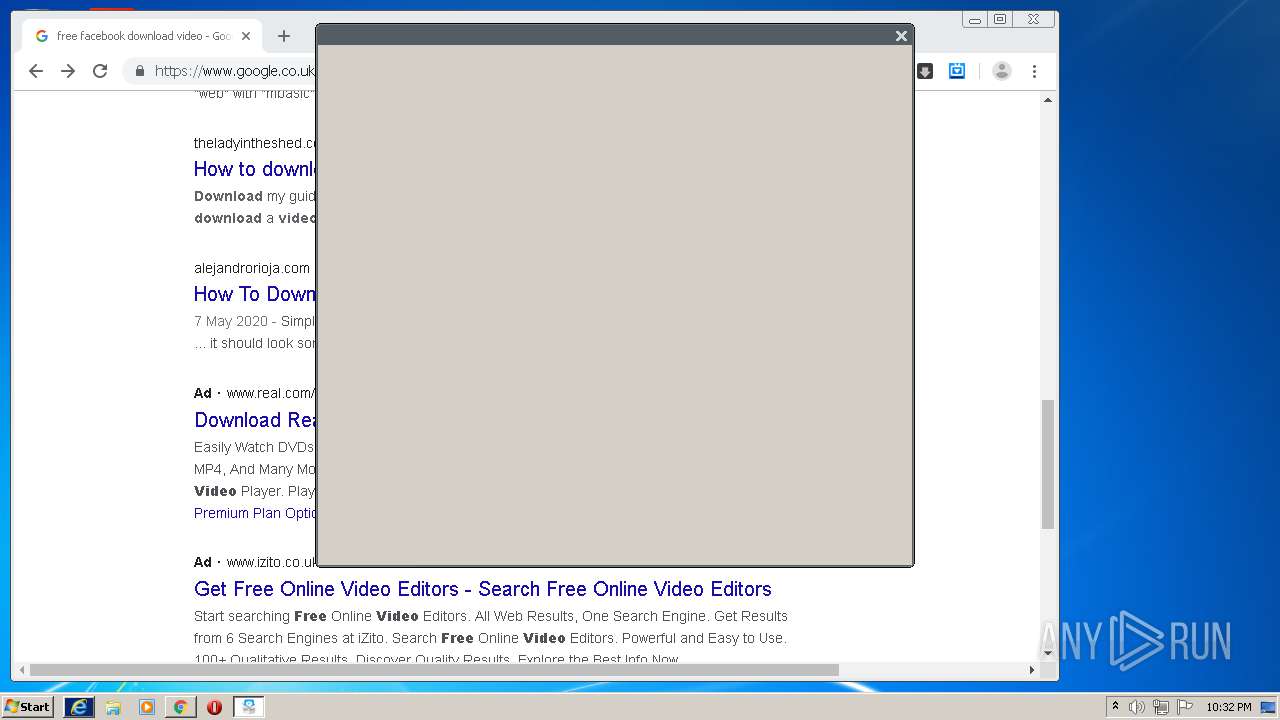Open theladyintheshed 'How to downl...' result
1280x720 pixels.
coord(255,169)
